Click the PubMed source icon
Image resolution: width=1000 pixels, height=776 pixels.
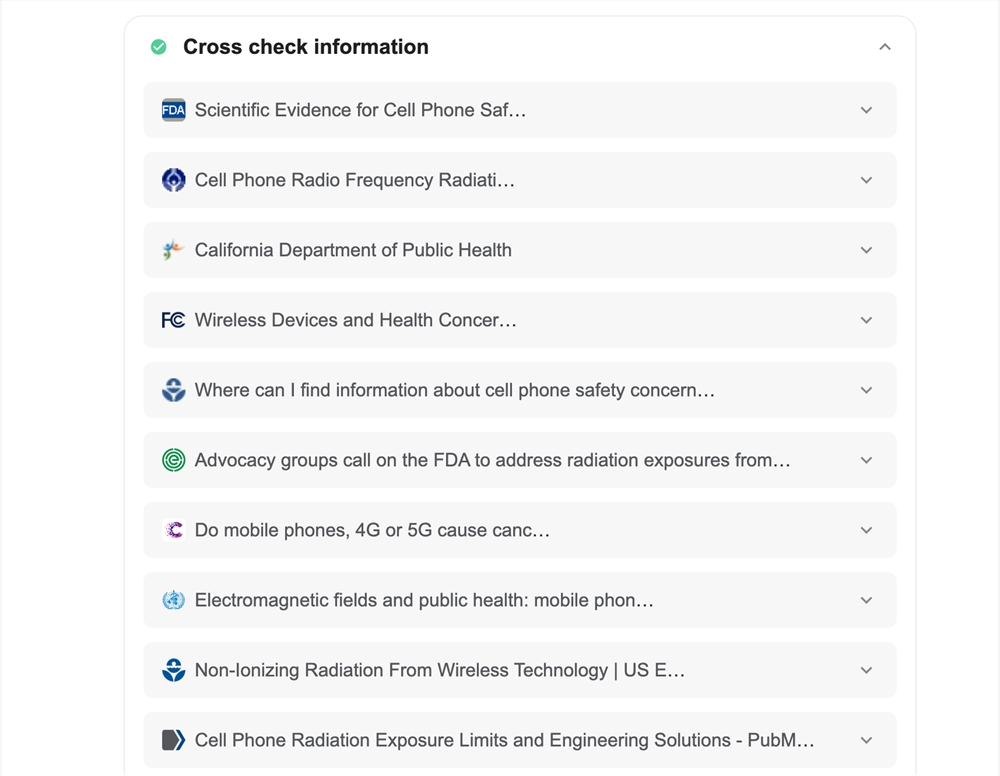[173, 740]
